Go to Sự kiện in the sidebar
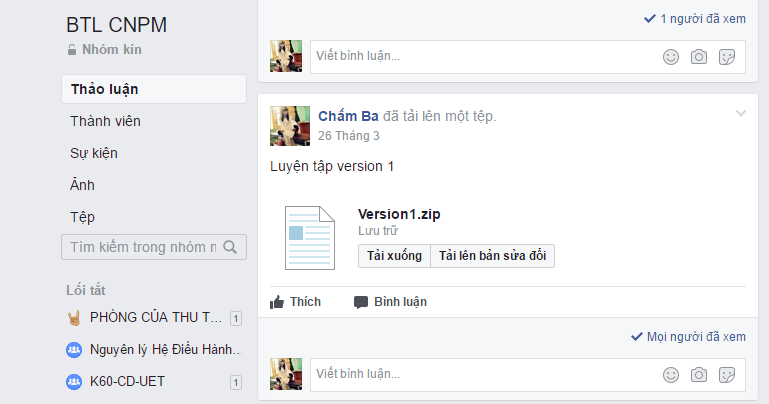Screen dimensions: 769x404 tap(95, 153)
